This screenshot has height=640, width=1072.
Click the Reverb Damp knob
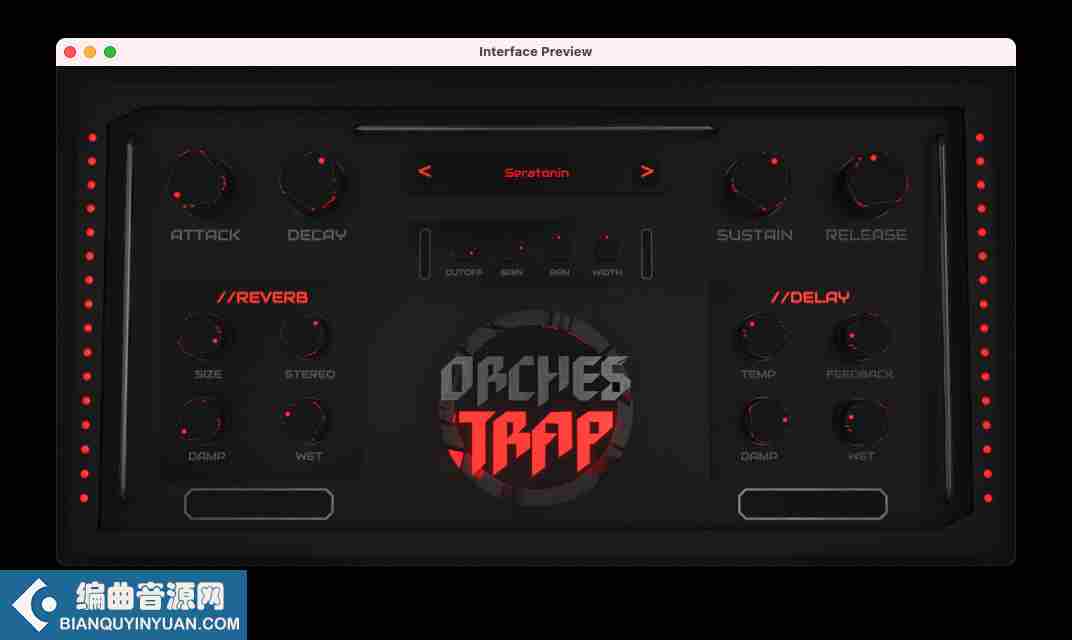pos(202,420)
